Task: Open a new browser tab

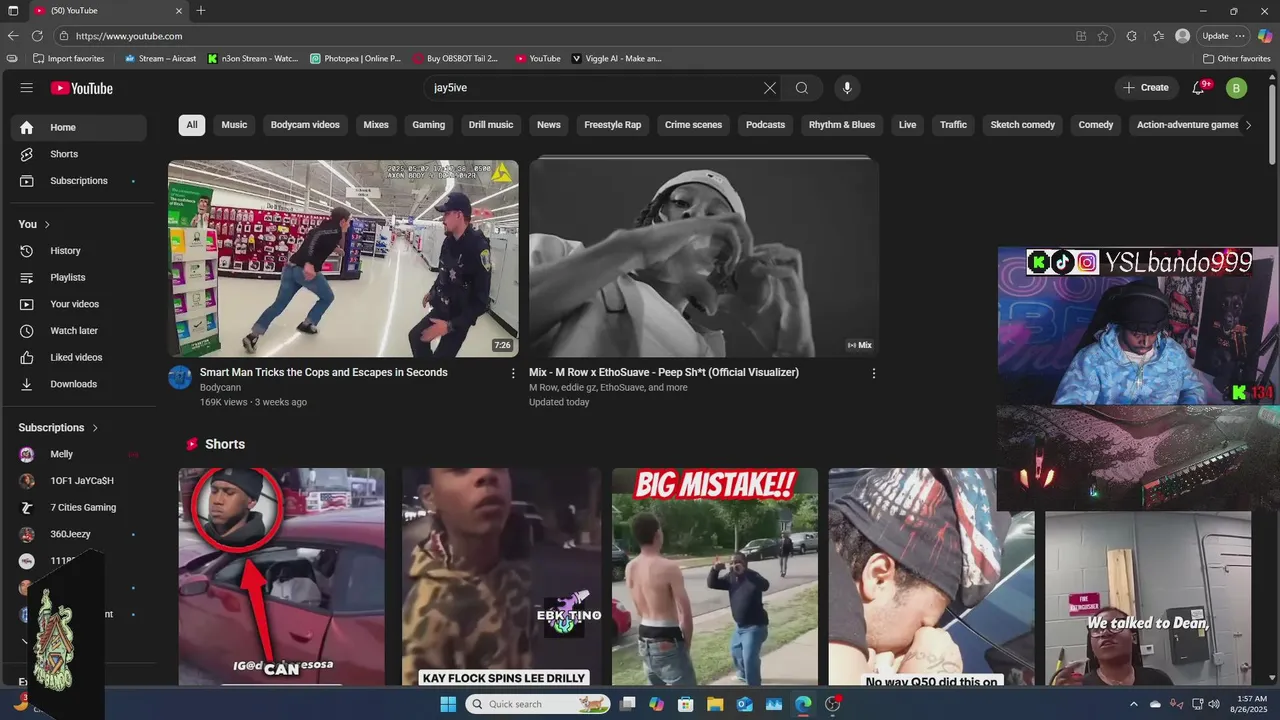Action: tap(201, 11)
